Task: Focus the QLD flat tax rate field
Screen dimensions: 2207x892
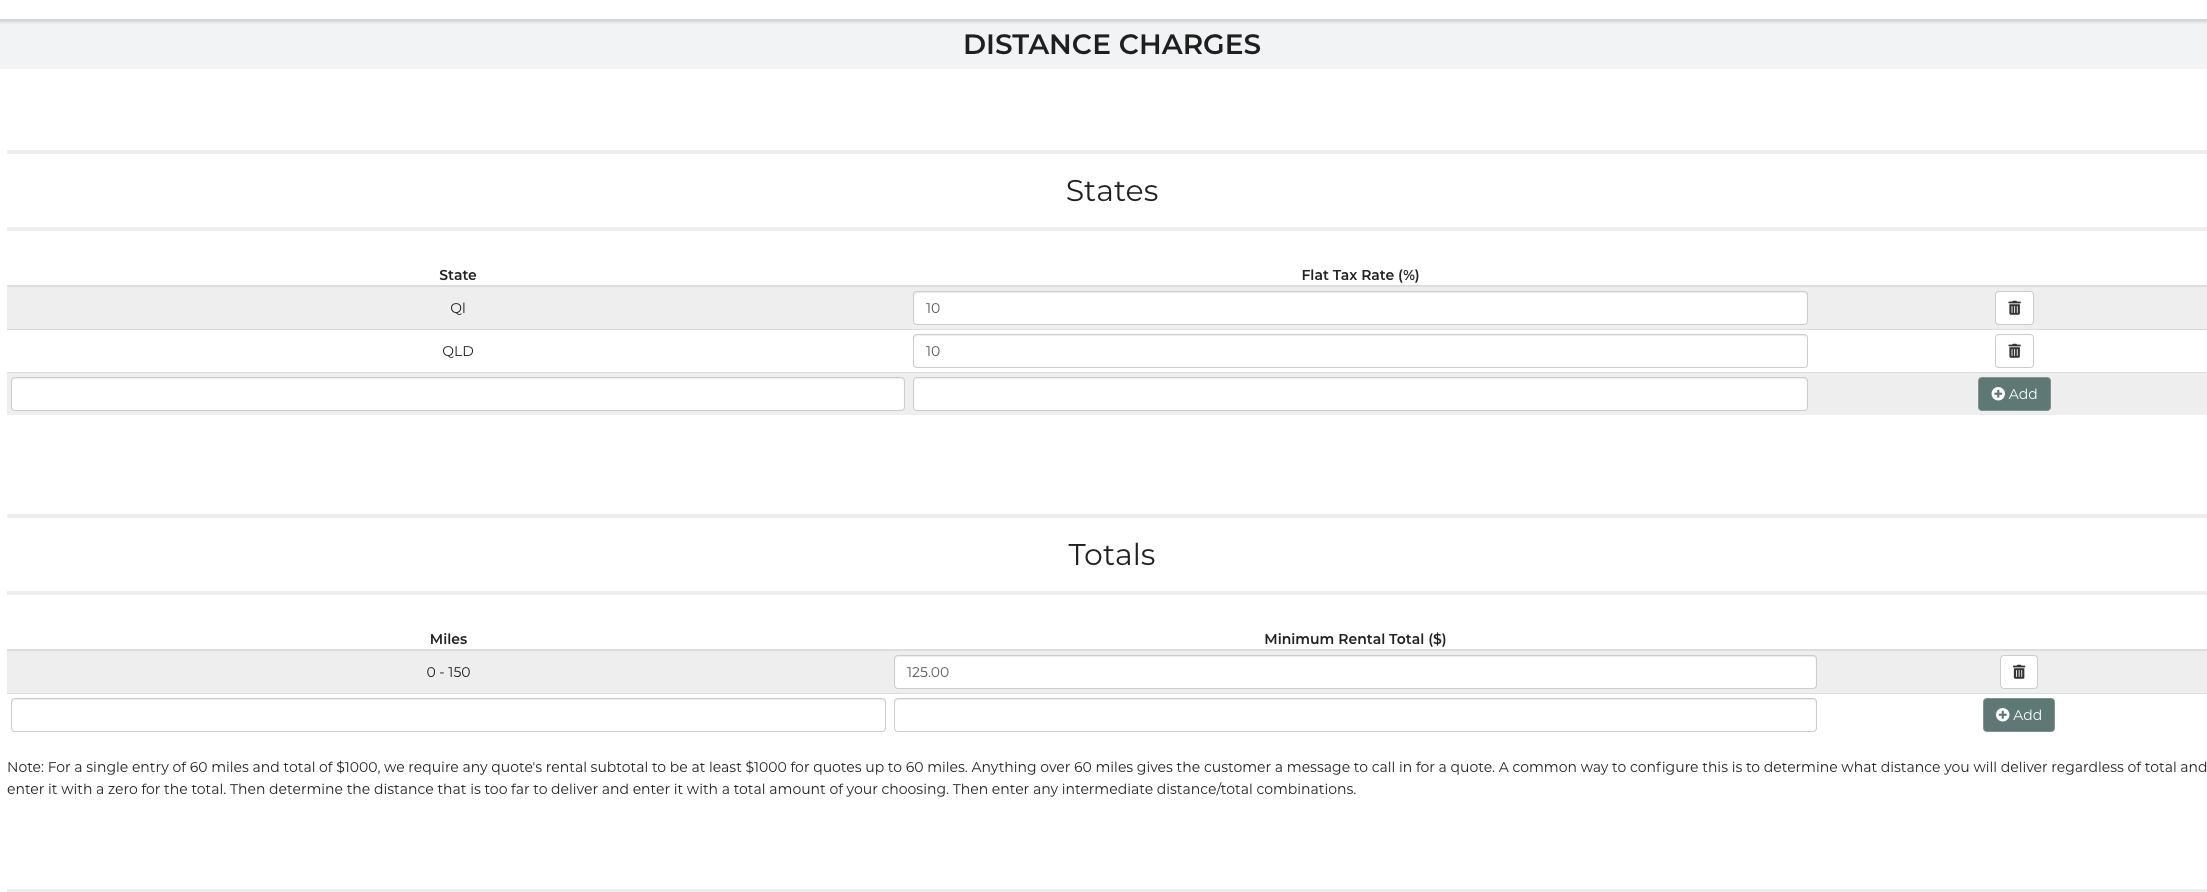Action: tap(1359, 351)
